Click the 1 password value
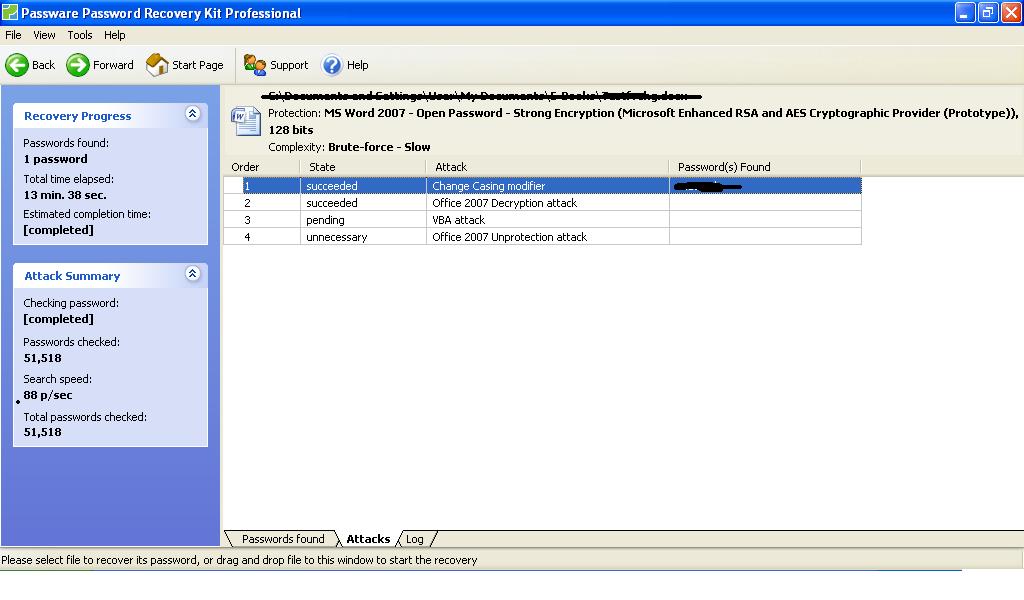This screenshot has width=1024, height=600. [x=56, y=159]
